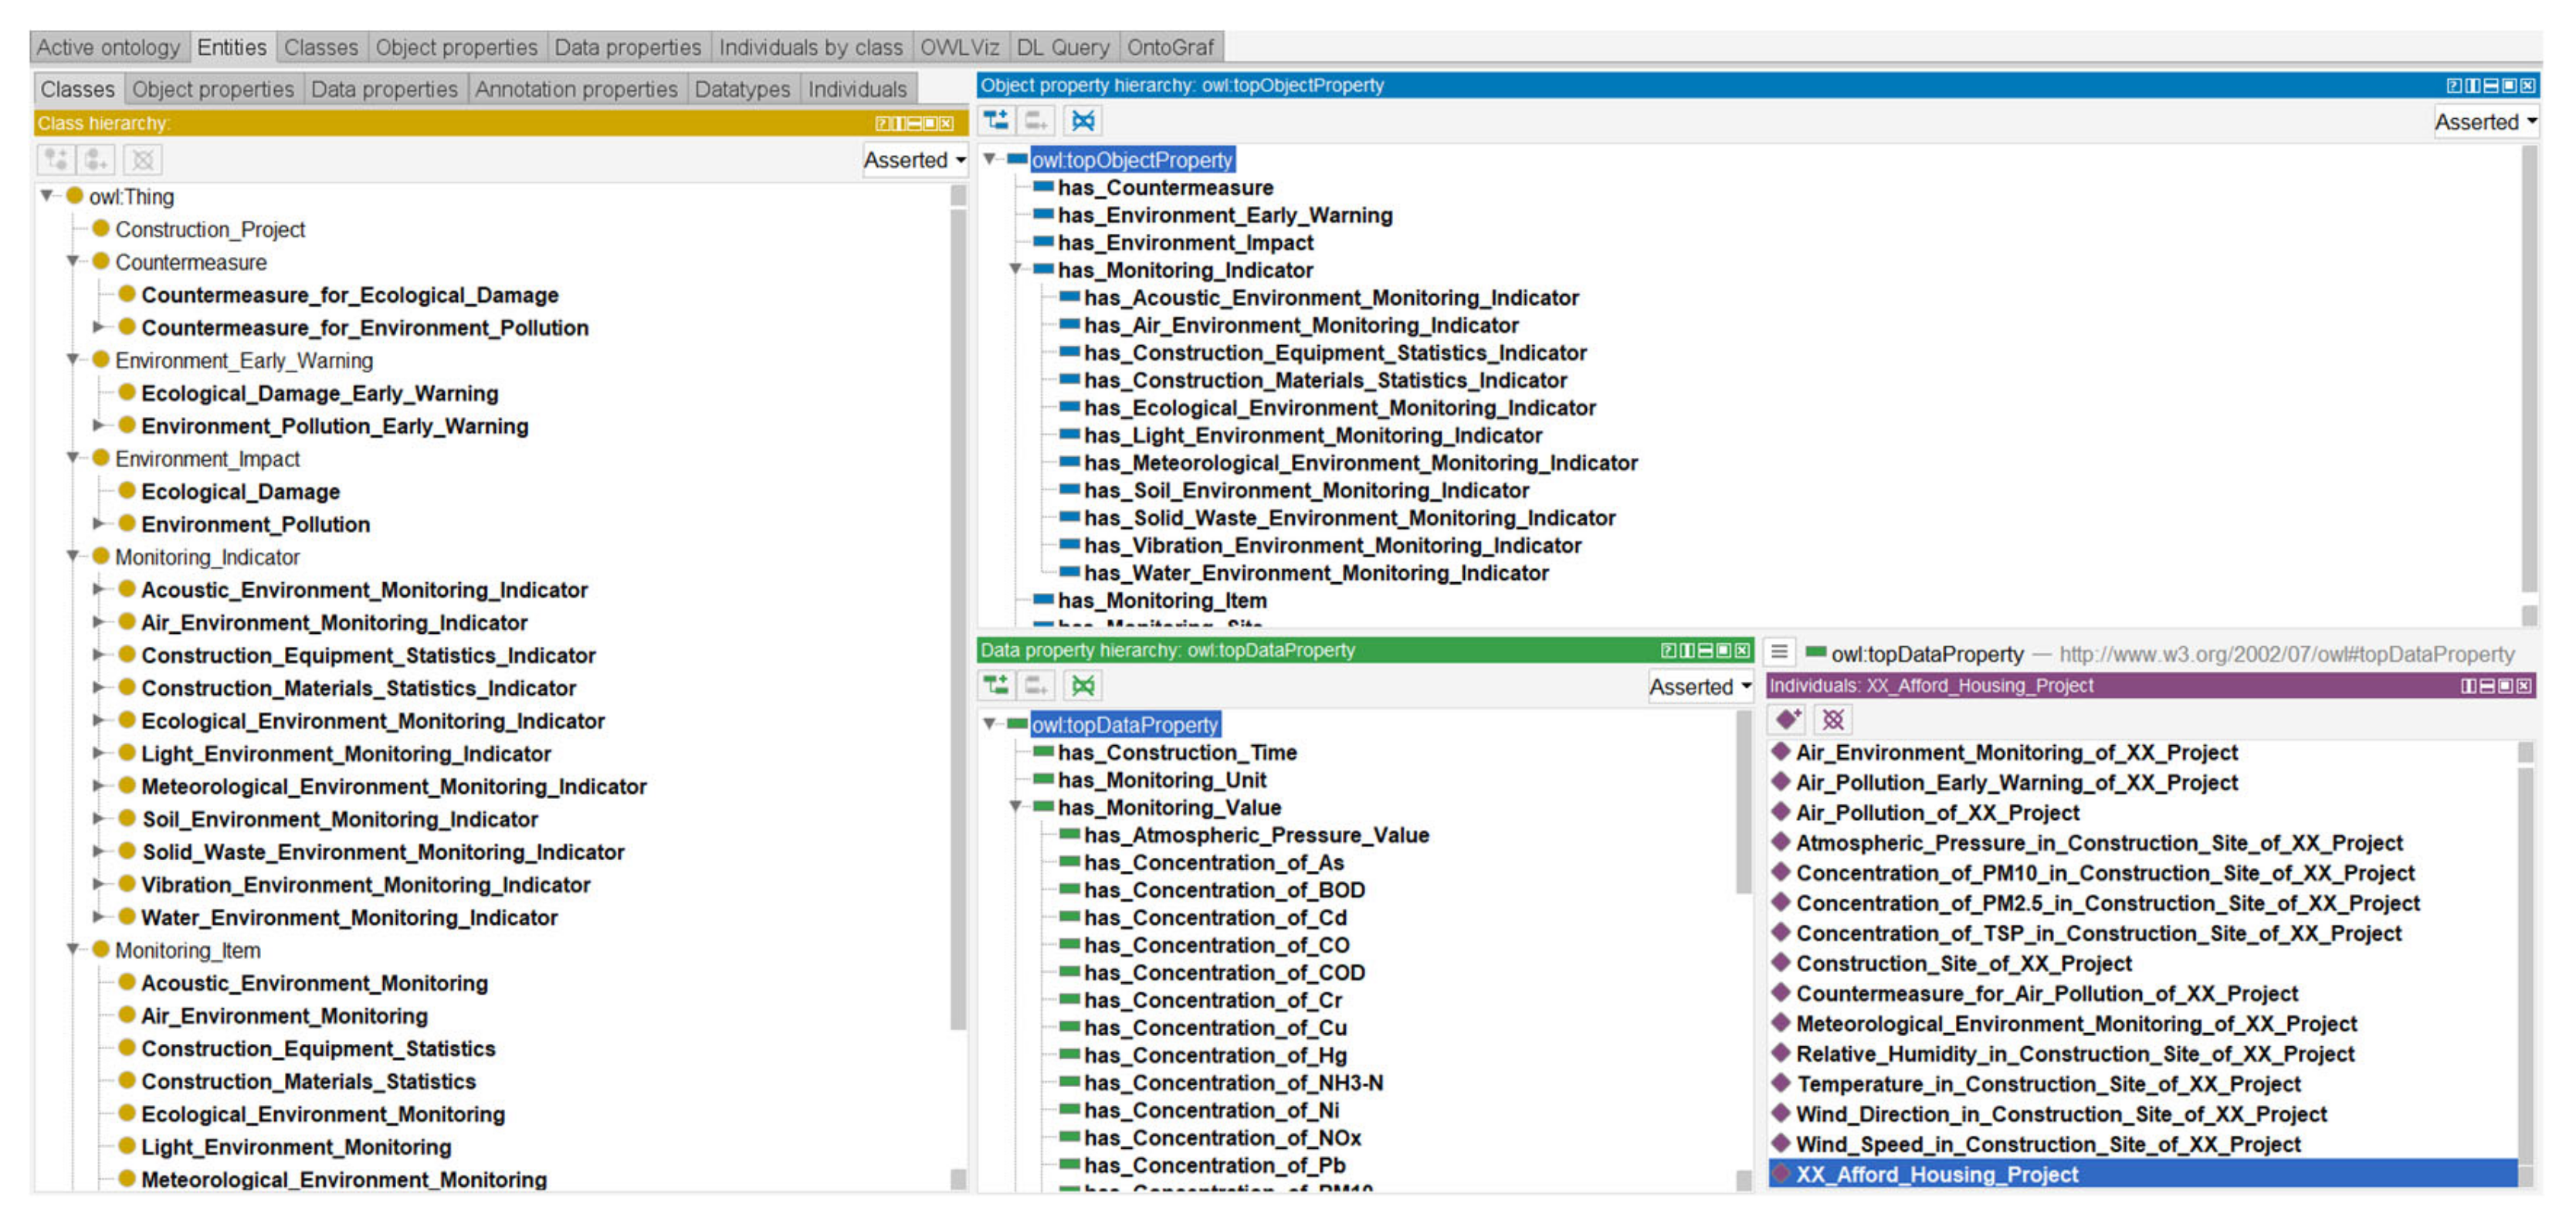The image size is (2576, 1223).
Task: Click delete data property icon
Action: pos(1082,685)
